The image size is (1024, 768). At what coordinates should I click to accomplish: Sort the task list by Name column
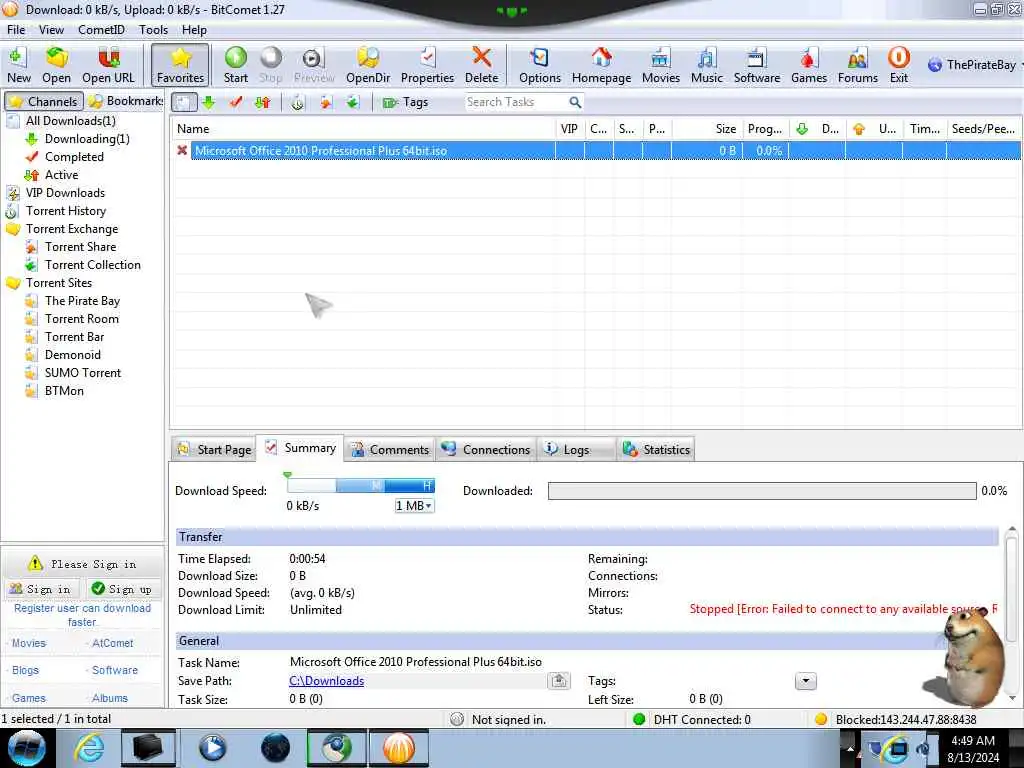tap(364, 129)
